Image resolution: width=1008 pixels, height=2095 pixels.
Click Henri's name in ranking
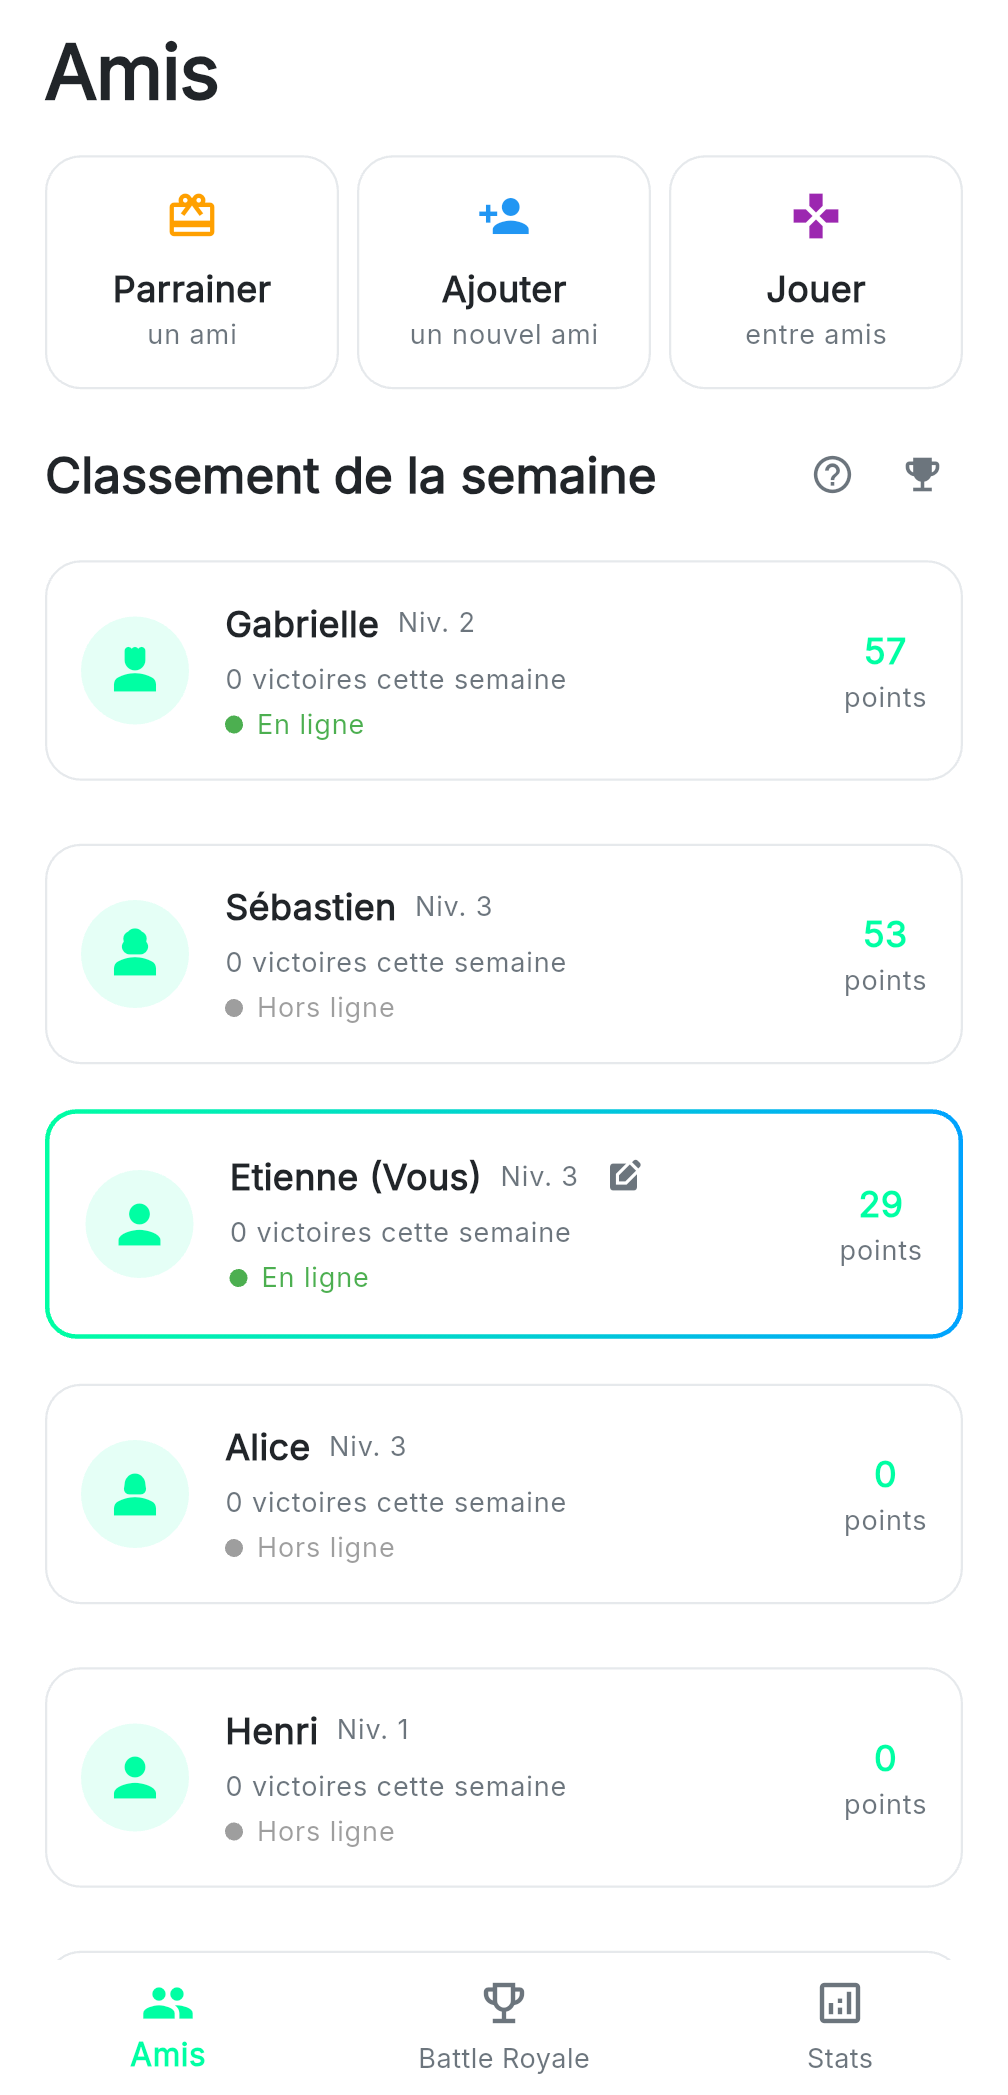272,1732
